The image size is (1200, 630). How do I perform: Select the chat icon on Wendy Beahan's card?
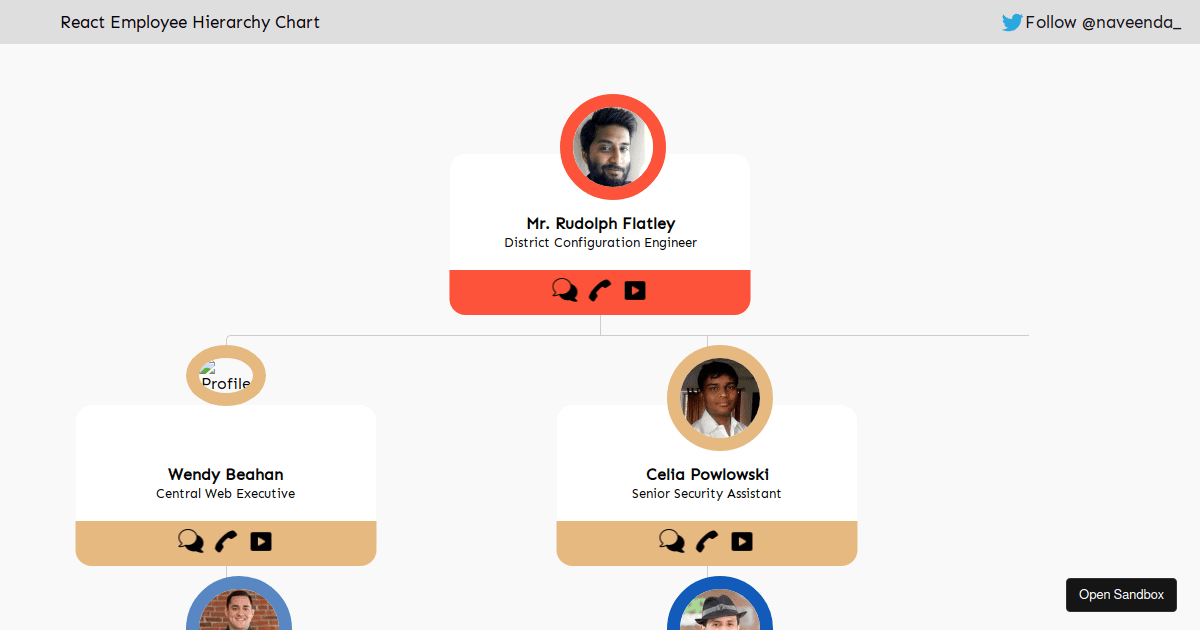click(x=191, y=541)
